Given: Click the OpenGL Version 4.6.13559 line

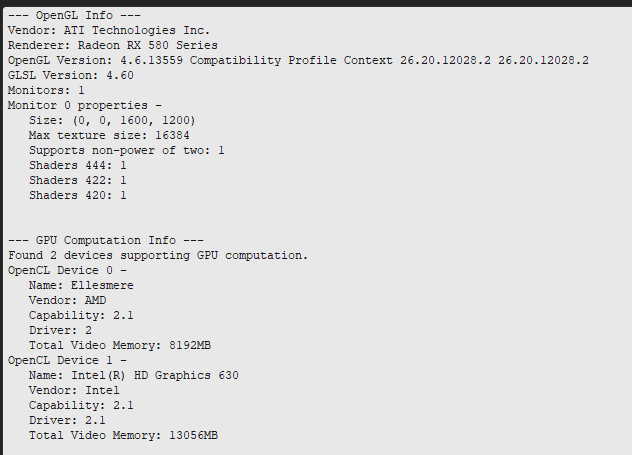Looking at the screenshot, I should (298, 60).
